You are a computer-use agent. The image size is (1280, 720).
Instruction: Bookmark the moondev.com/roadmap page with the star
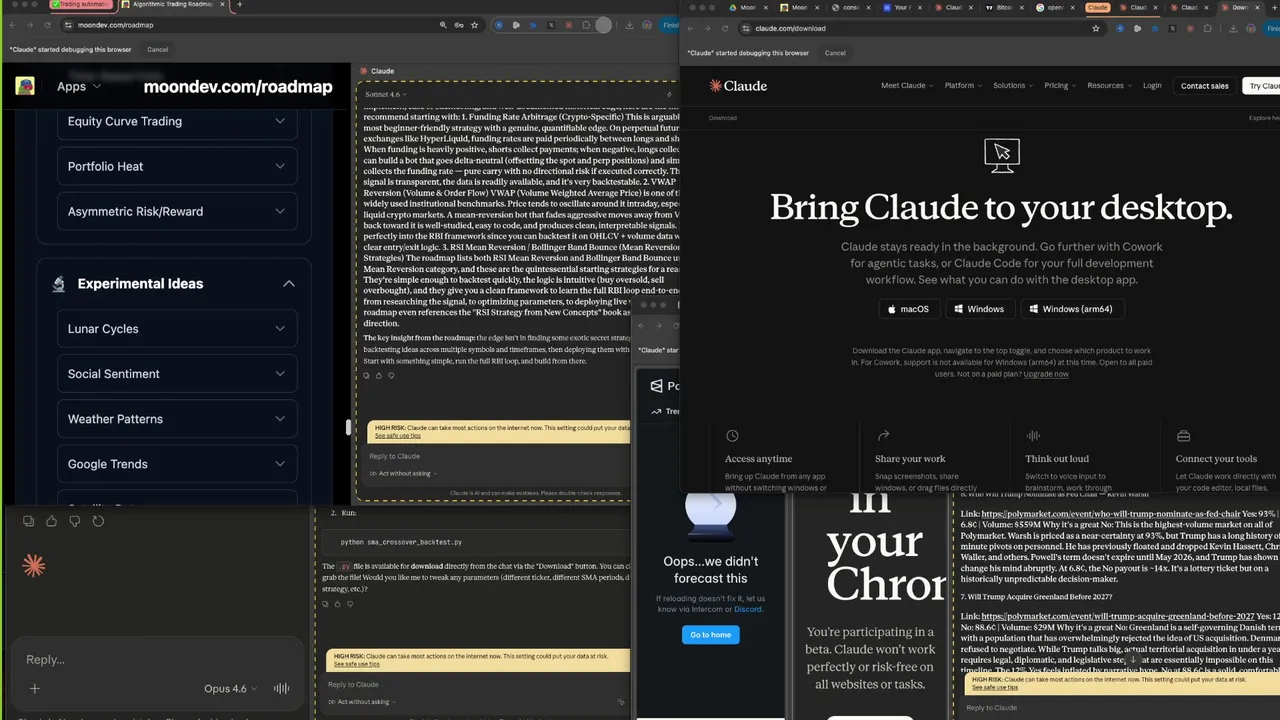tap(474, 25)
